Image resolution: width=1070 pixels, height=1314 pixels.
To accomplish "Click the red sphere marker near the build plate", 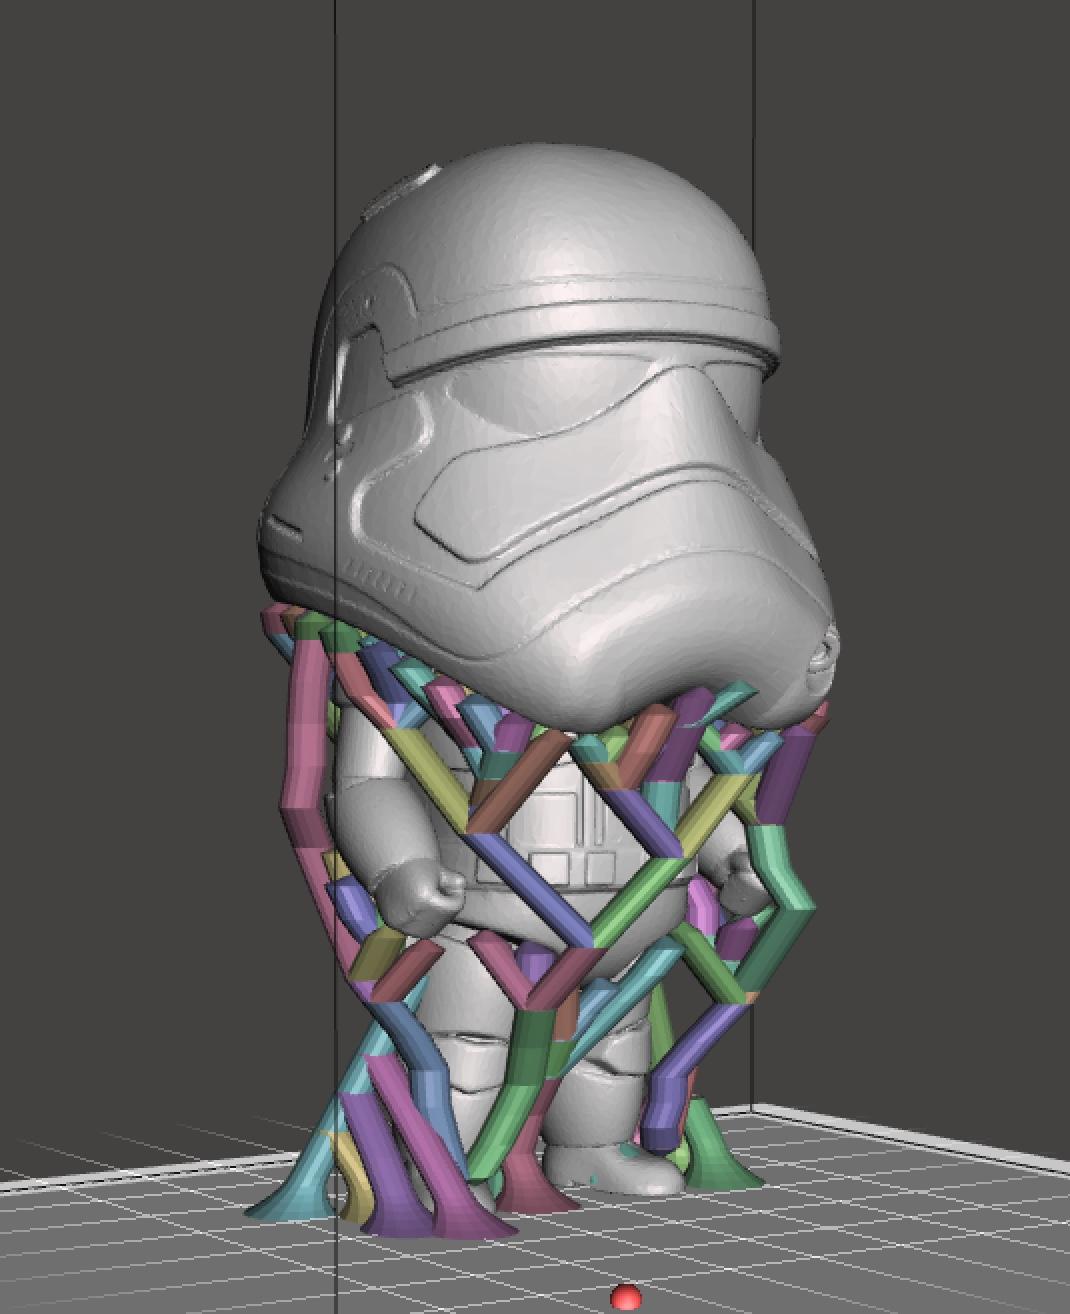I will pos(626,1298).
